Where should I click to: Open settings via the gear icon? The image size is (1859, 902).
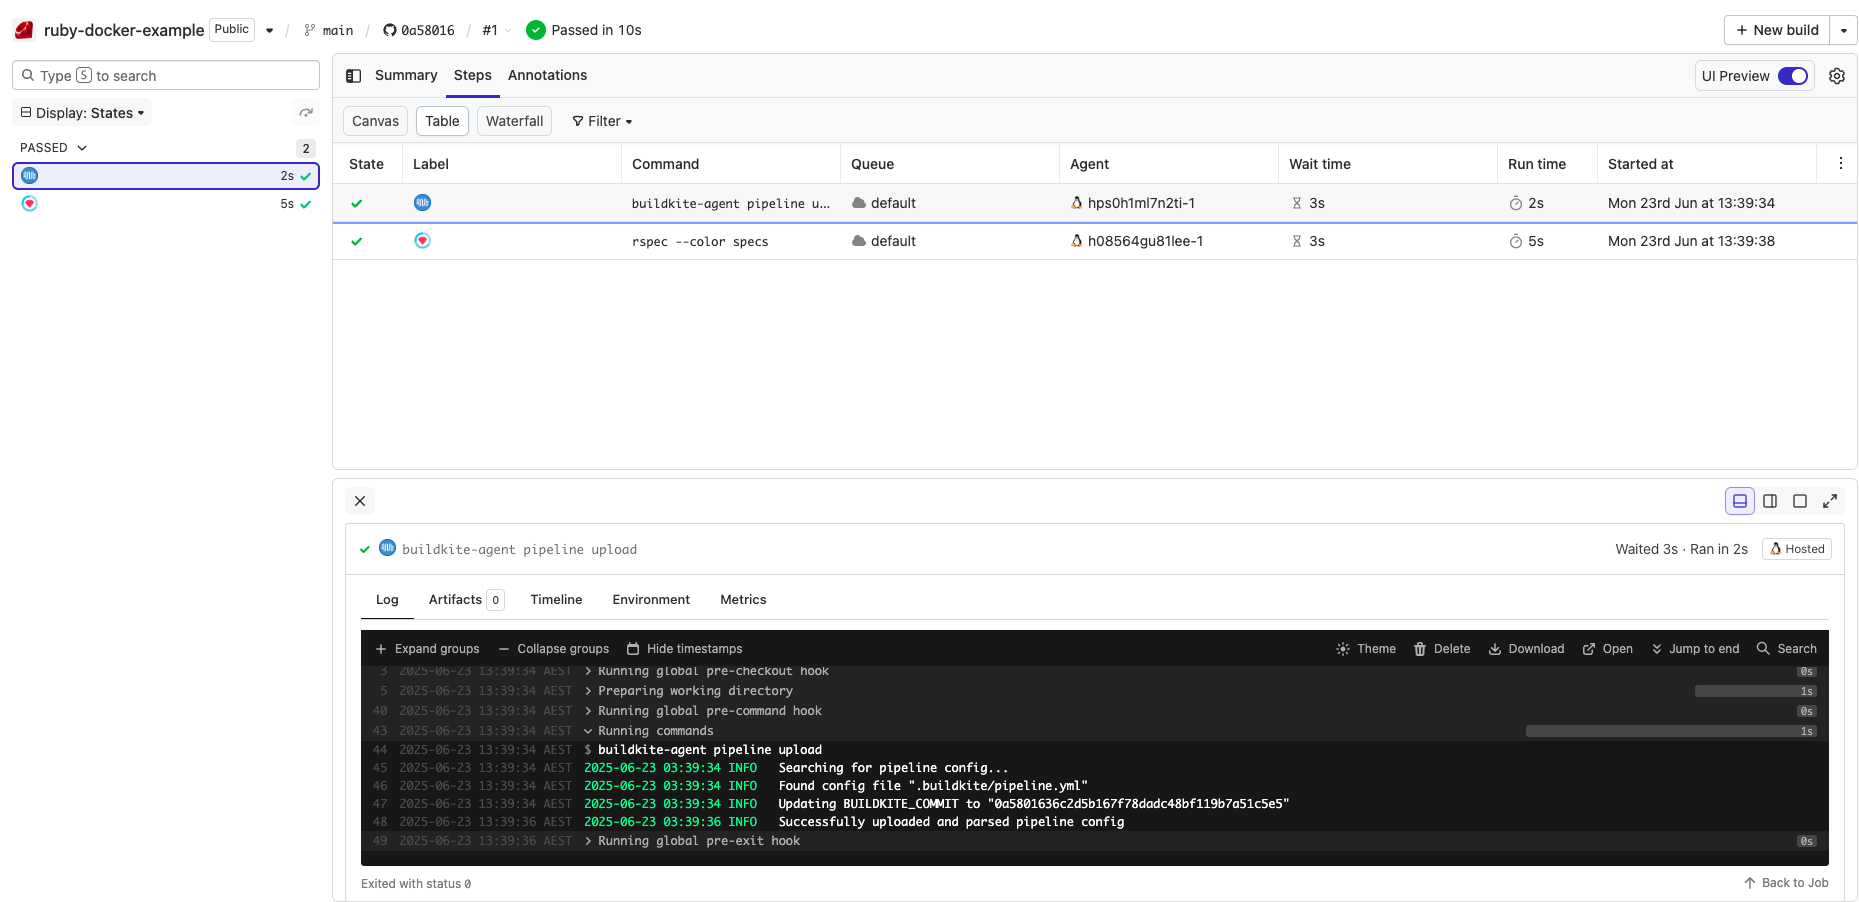click(1837, 76)
